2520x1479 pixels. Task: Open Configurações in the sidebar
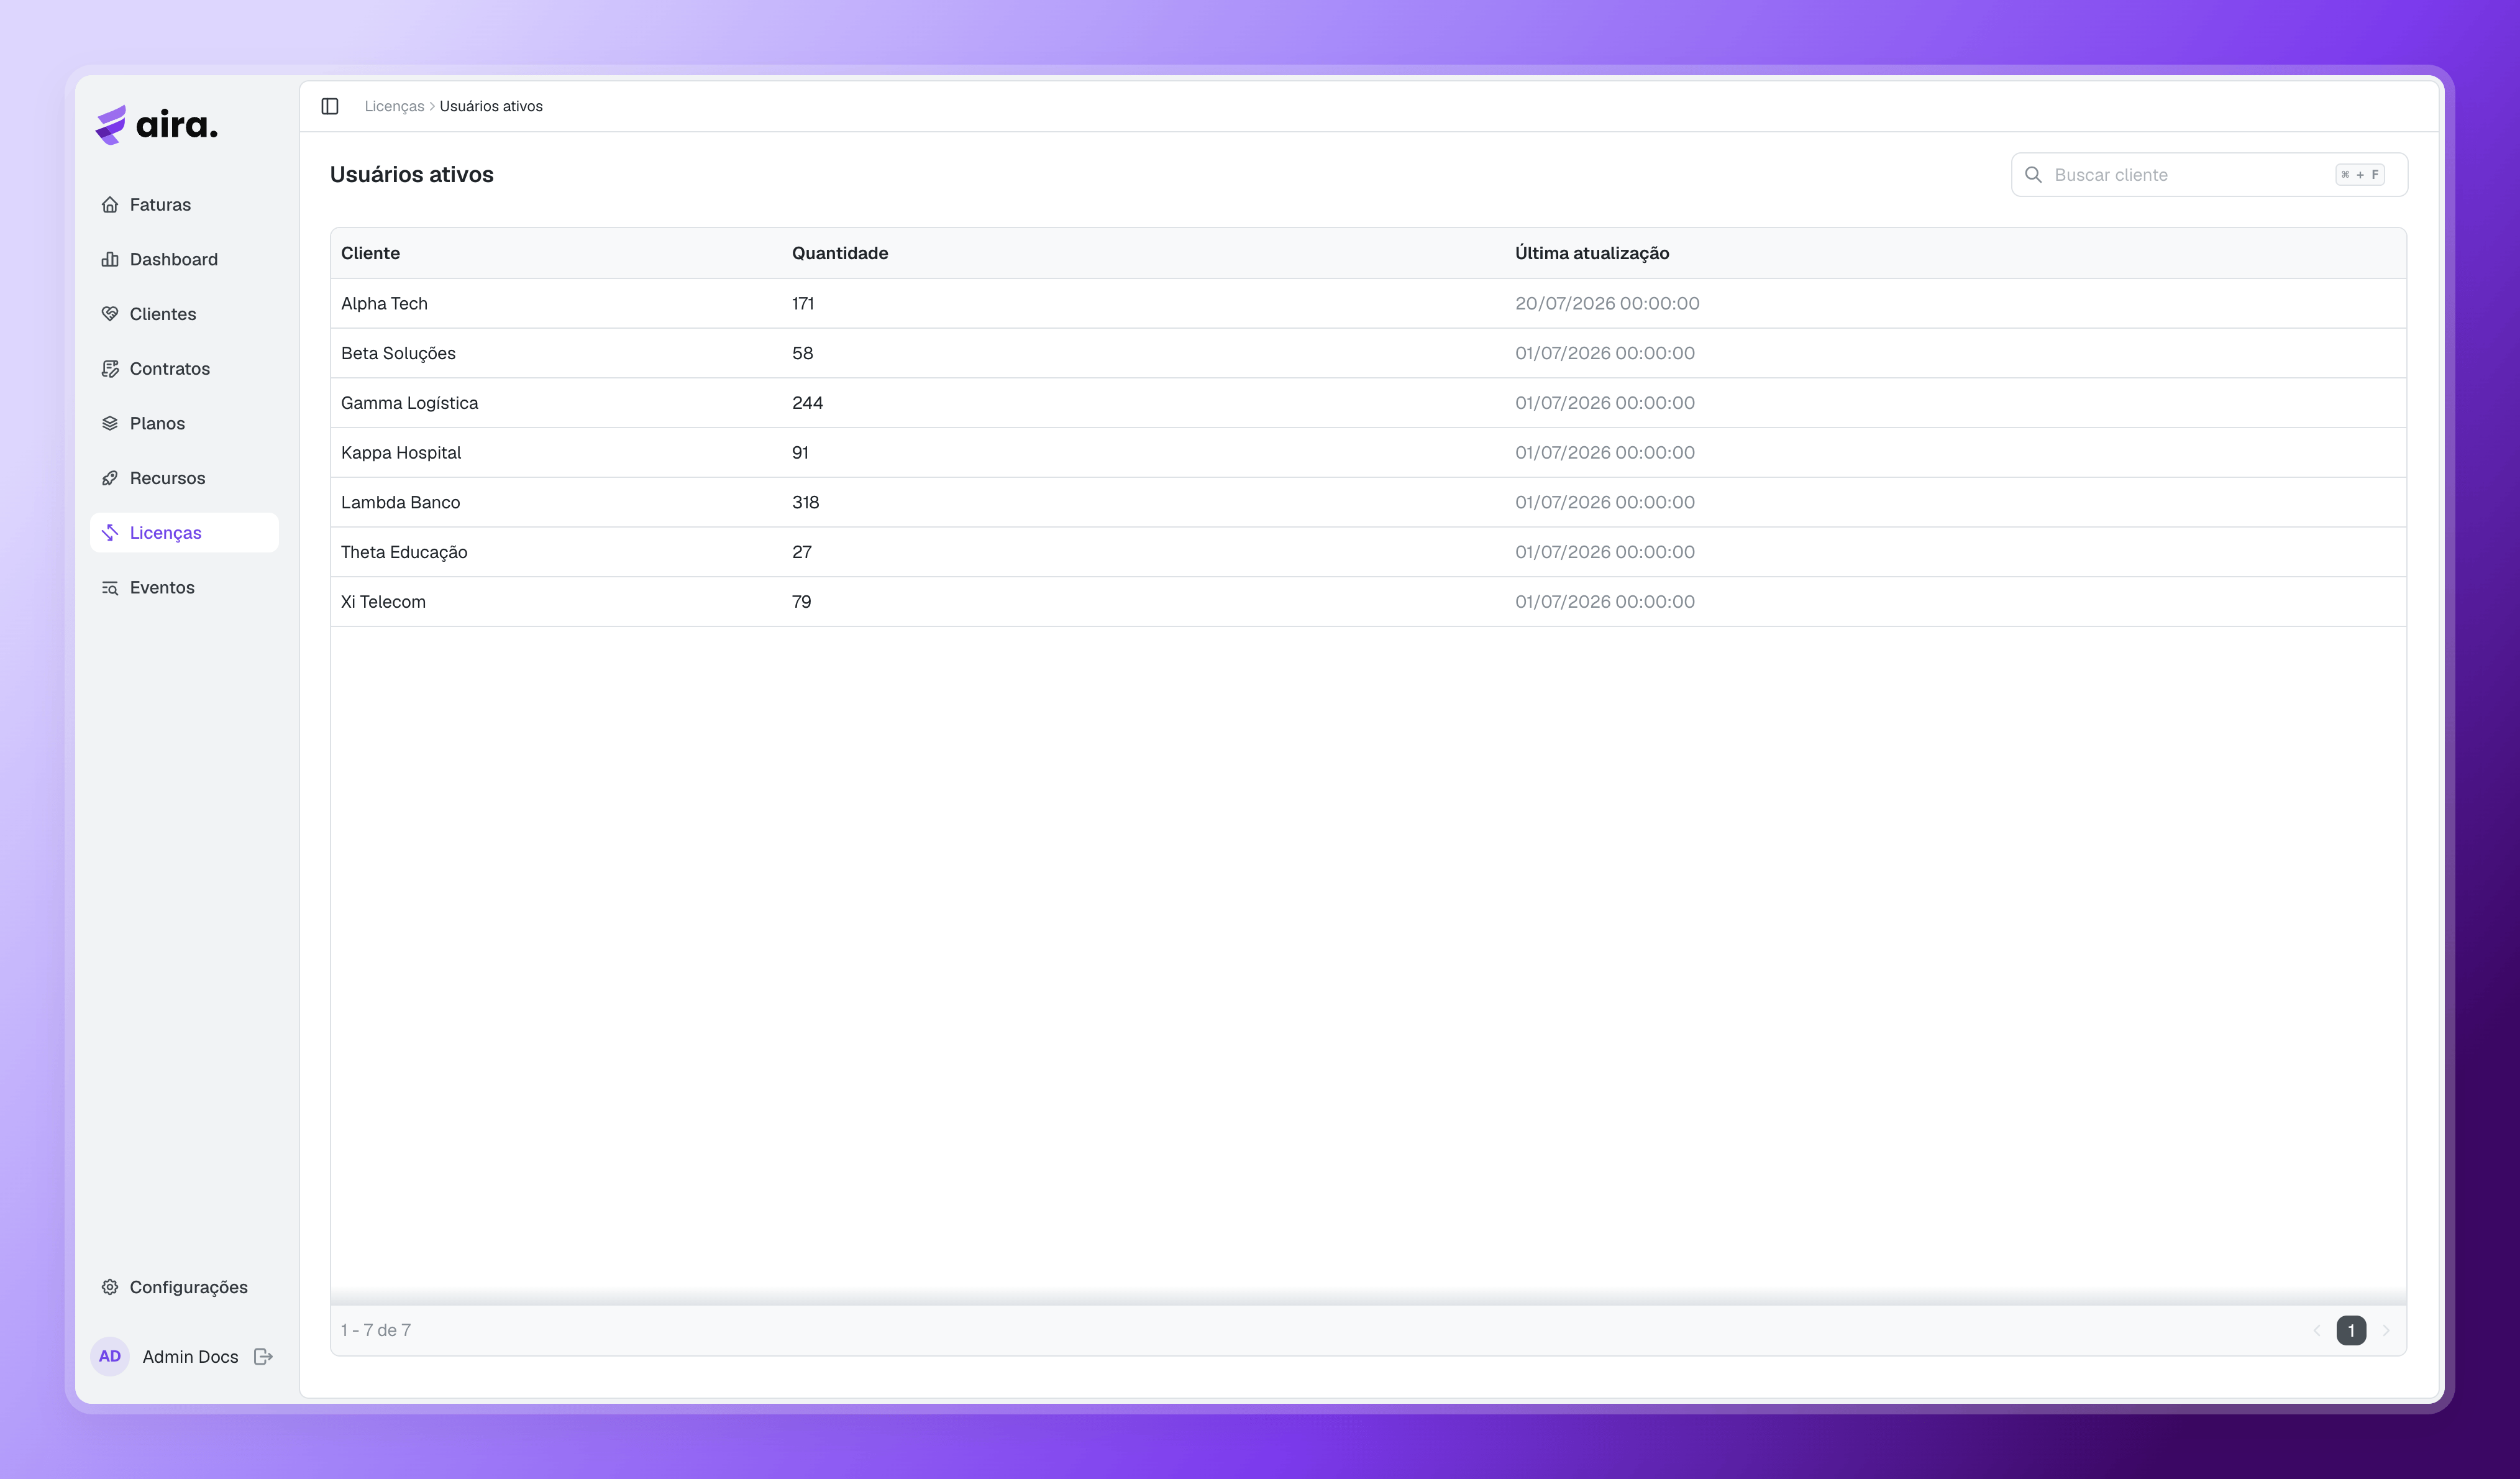tap(184, 1287)
